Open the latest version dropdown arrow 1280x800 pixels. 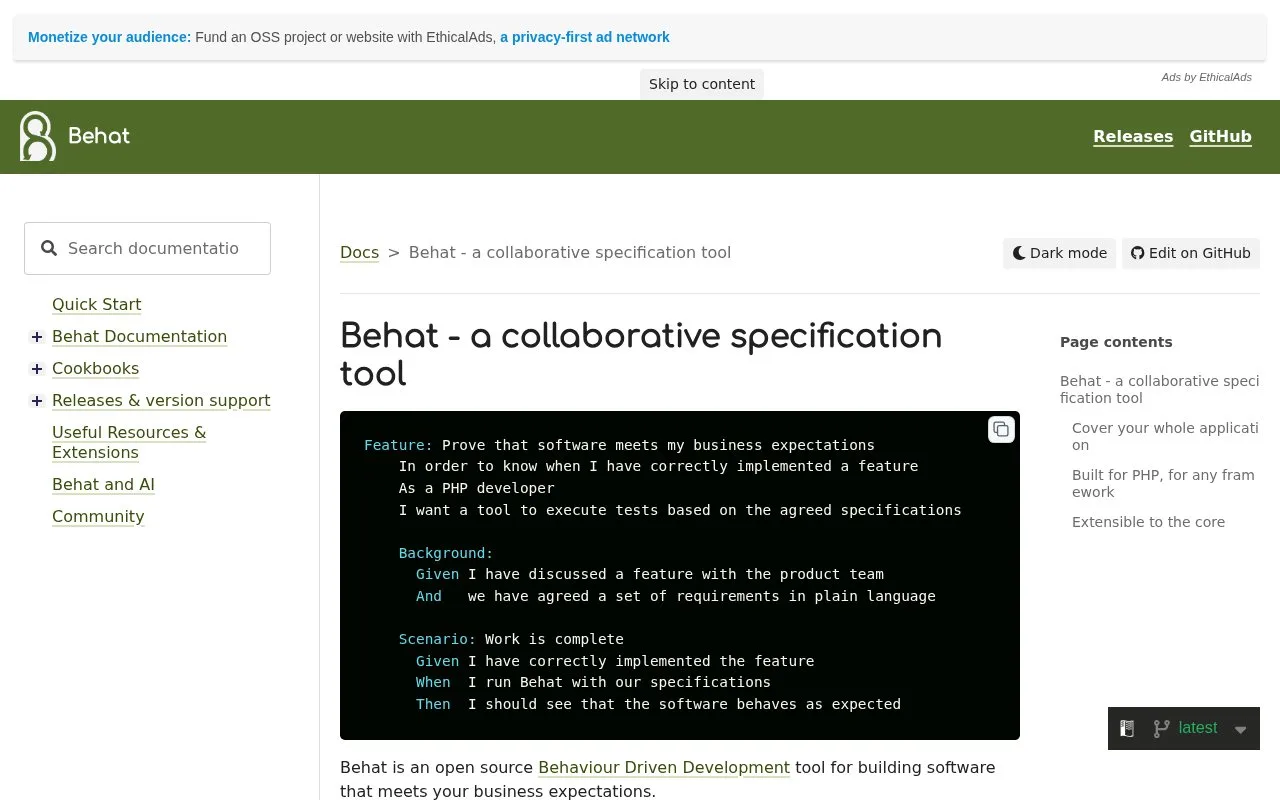click(x=1240, y=729)
